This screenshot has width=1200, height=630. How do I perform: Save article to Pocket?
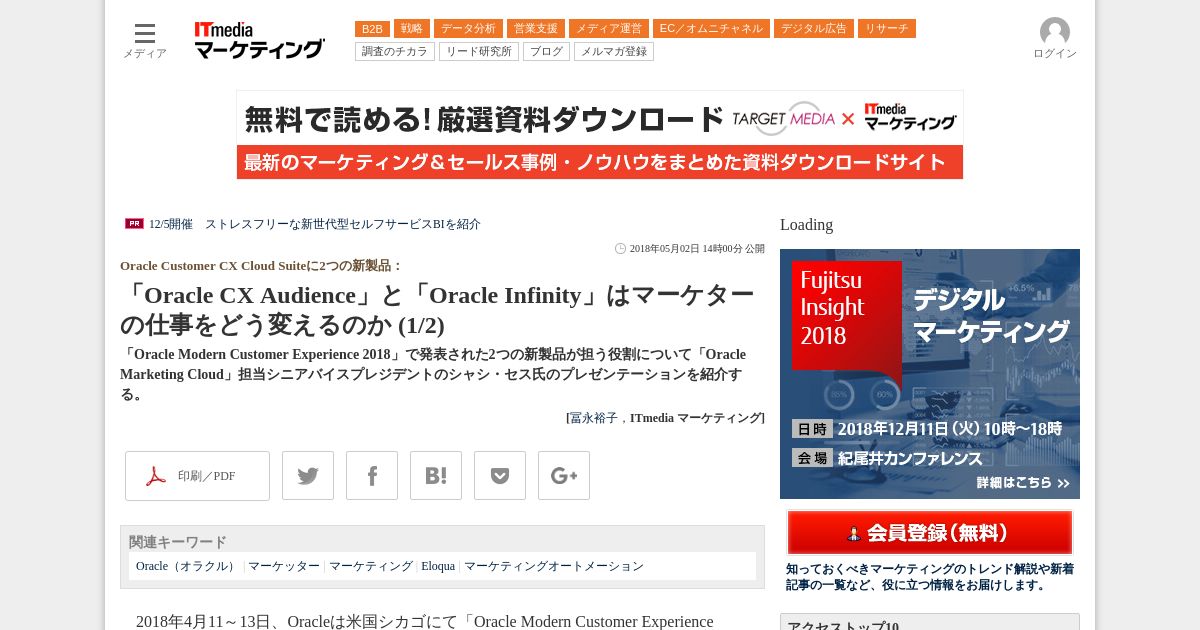(x=500, y=476)
